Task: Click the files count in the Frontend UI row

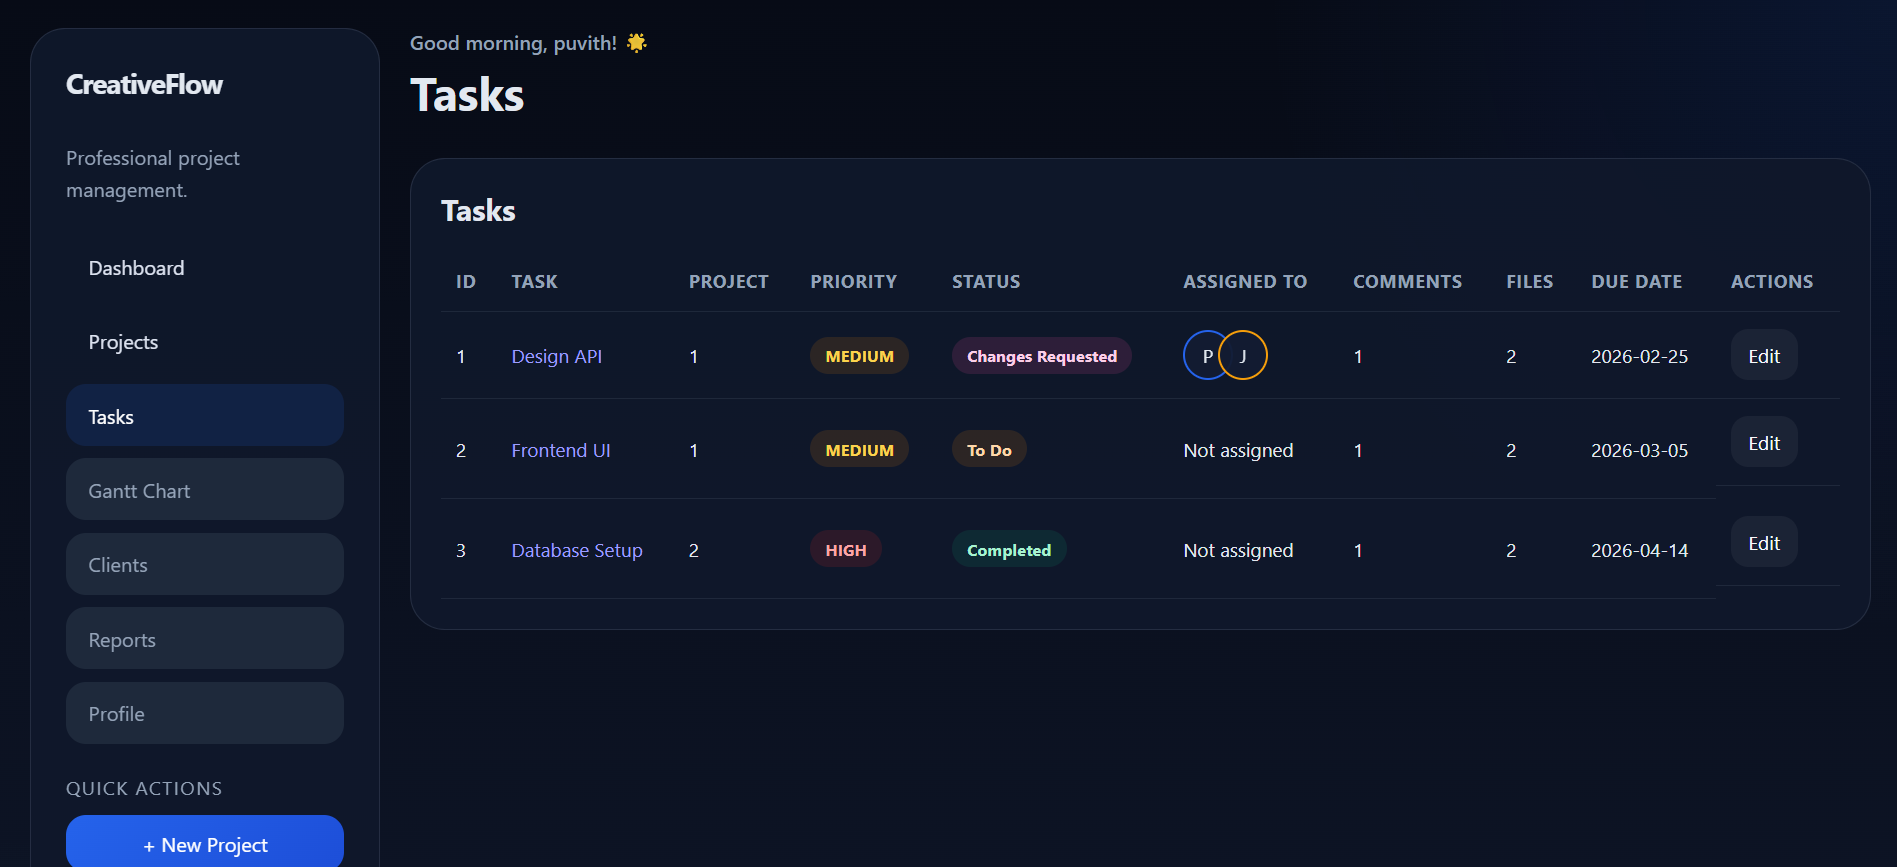Action: (x=1511, y=450)
